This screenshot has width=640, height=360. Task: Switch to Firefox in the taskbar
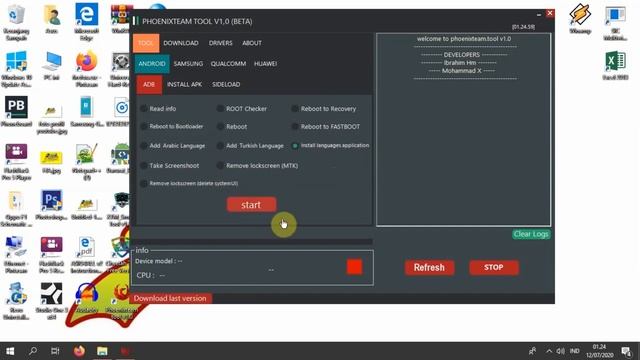pos(79,351)
